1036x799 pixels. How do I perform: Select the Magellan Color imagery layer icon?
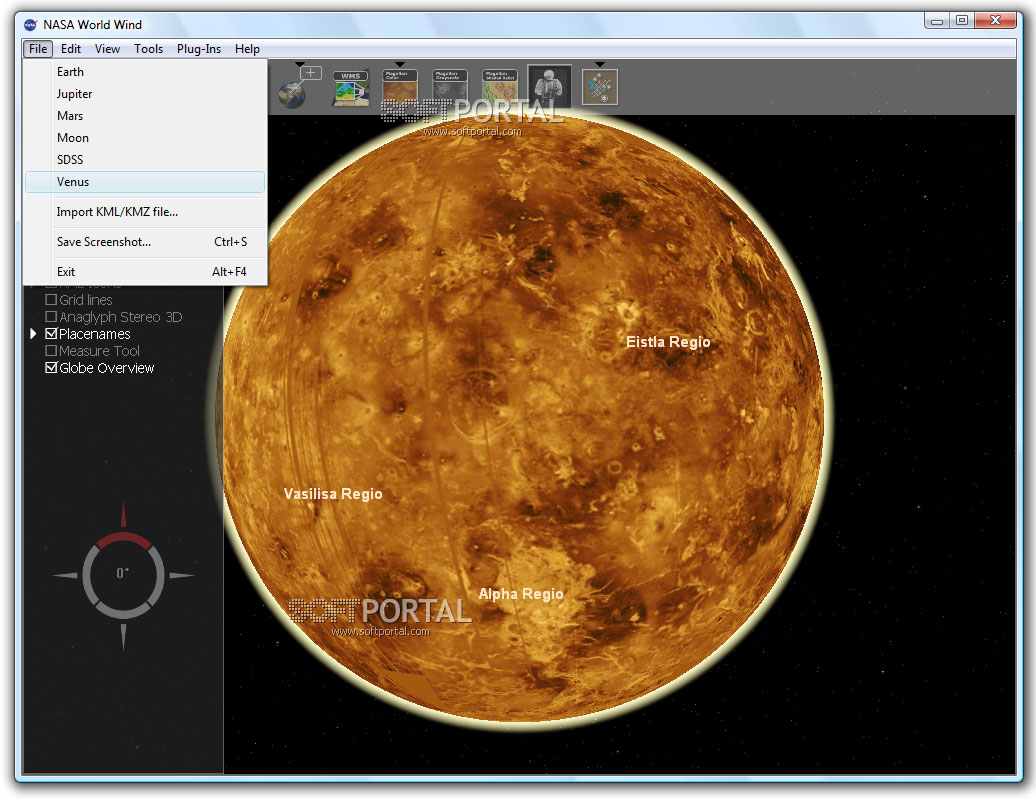pyautogui.click(x=400, y=87)
